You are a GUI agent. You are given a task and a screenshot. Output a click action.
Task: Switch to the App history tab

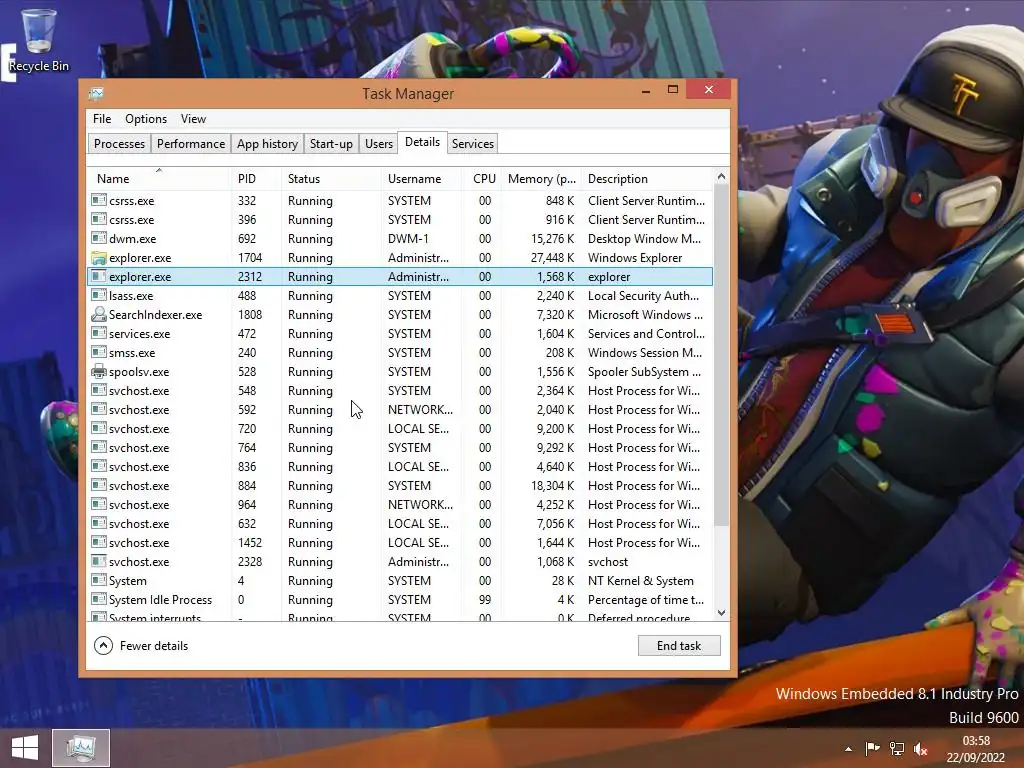[267, 144]
